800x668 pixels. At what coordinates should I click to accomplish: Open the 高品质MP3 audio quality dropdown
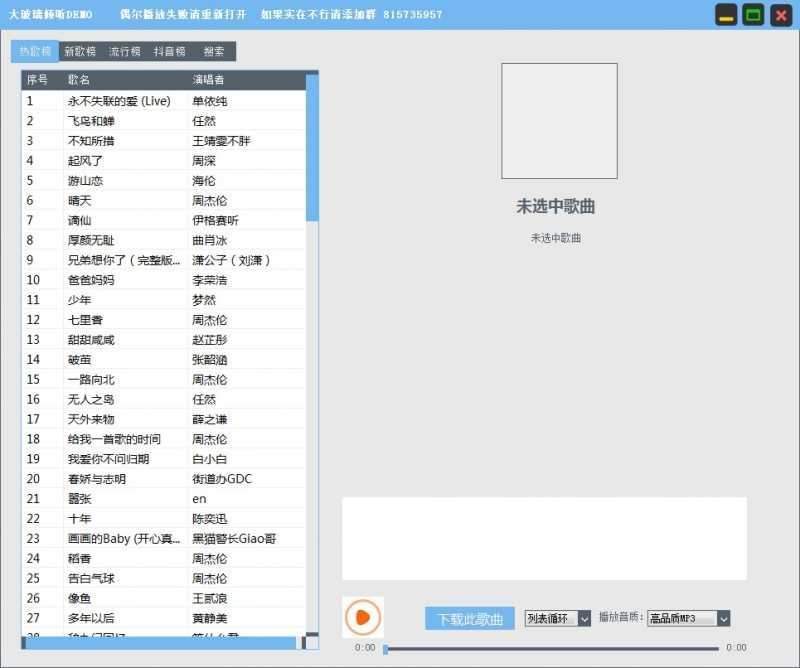pyautogui.click(x=690, y=618)
